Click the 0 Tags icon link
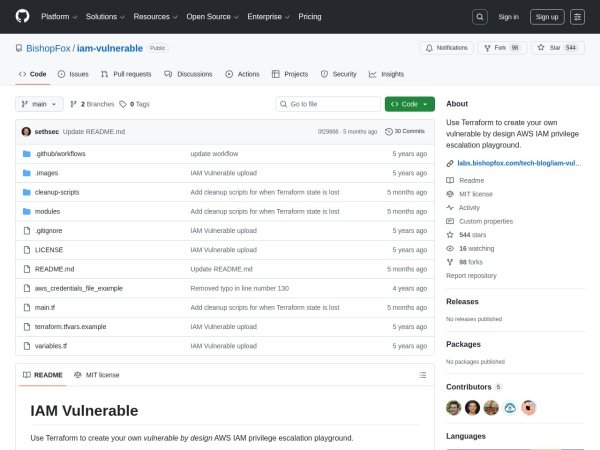Image resolution: width=600 pixels, height=450 pixels. (x=122, y=104)
